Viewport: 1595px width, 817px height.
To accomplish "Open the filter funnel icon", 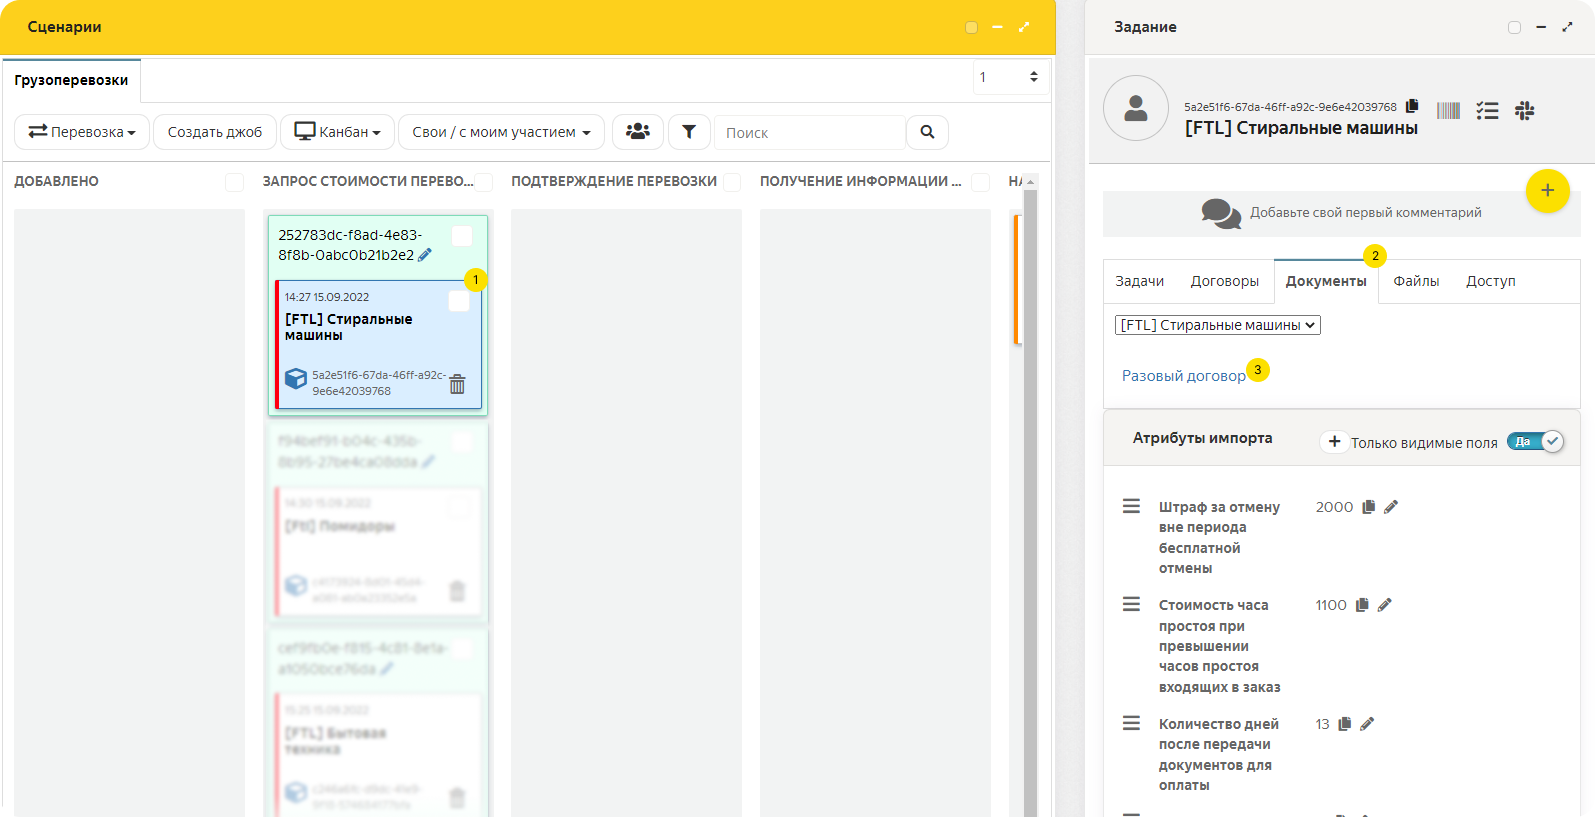I will click(689, 132).
